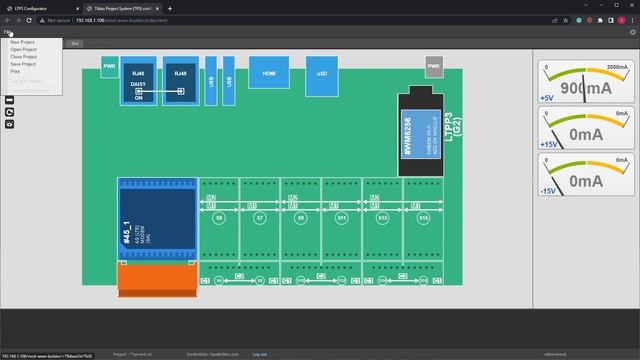640x360 pixels.
Task: Choose Close Project from File menu
Action: pos(24,57)
